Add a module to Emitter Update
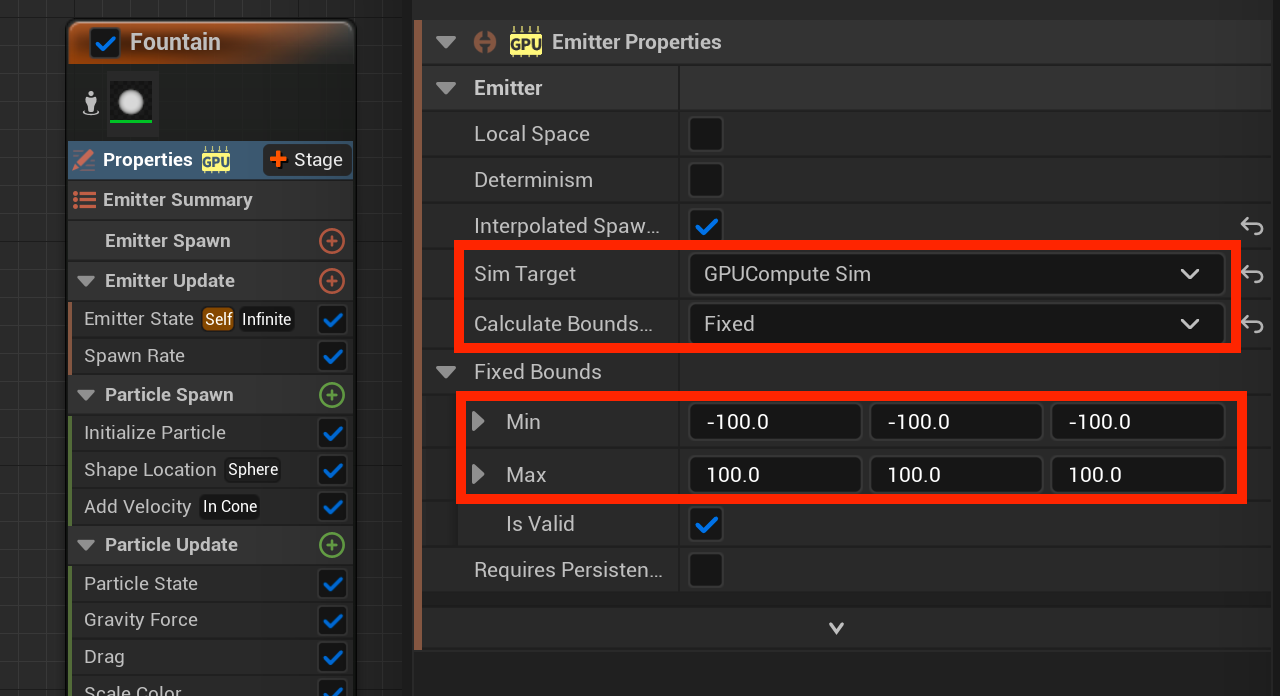This screenshot has width=1280, height=696. pyautogui.click(x=332, y=281)
